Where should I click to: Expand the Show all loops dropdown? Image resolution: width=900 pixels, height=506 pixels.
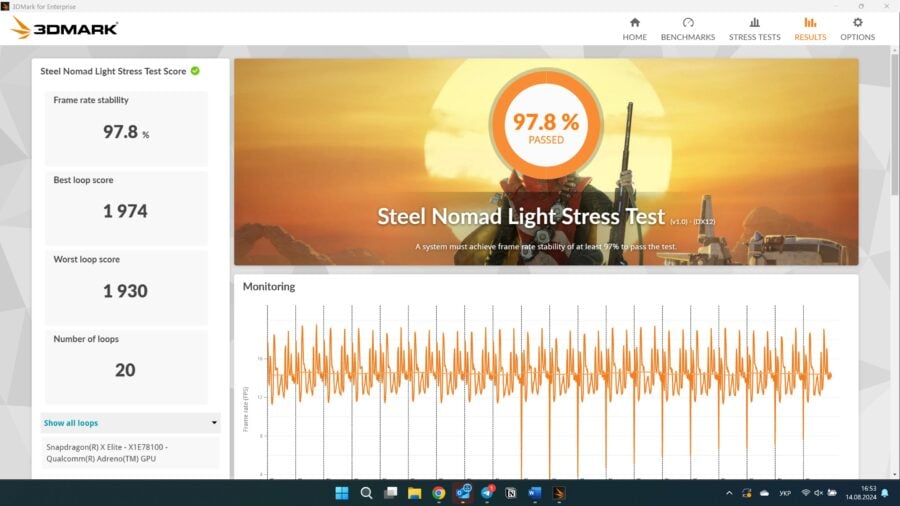(130, 423)
